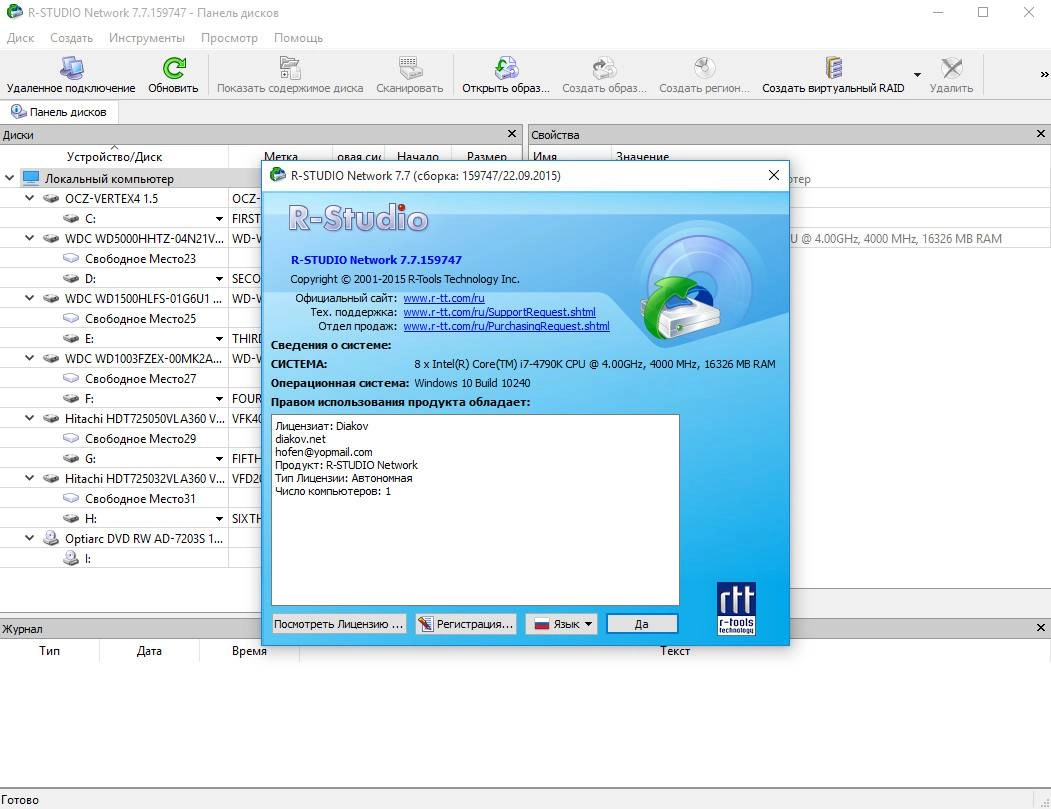Viewport: 1051px width, 809px height.
Task: Collapse the Hitachi HDT725050VLA360 node
Action: point(29,418)
